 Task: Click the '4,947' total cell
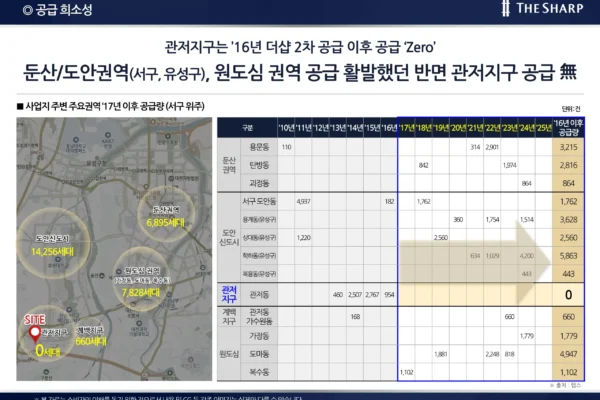coord(568,354)
